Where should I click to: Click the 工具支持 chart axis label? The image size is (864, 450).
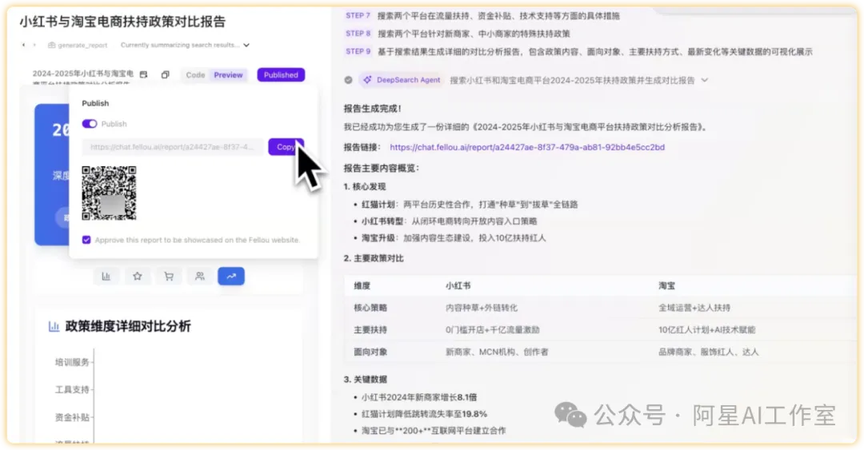[72, 390]
